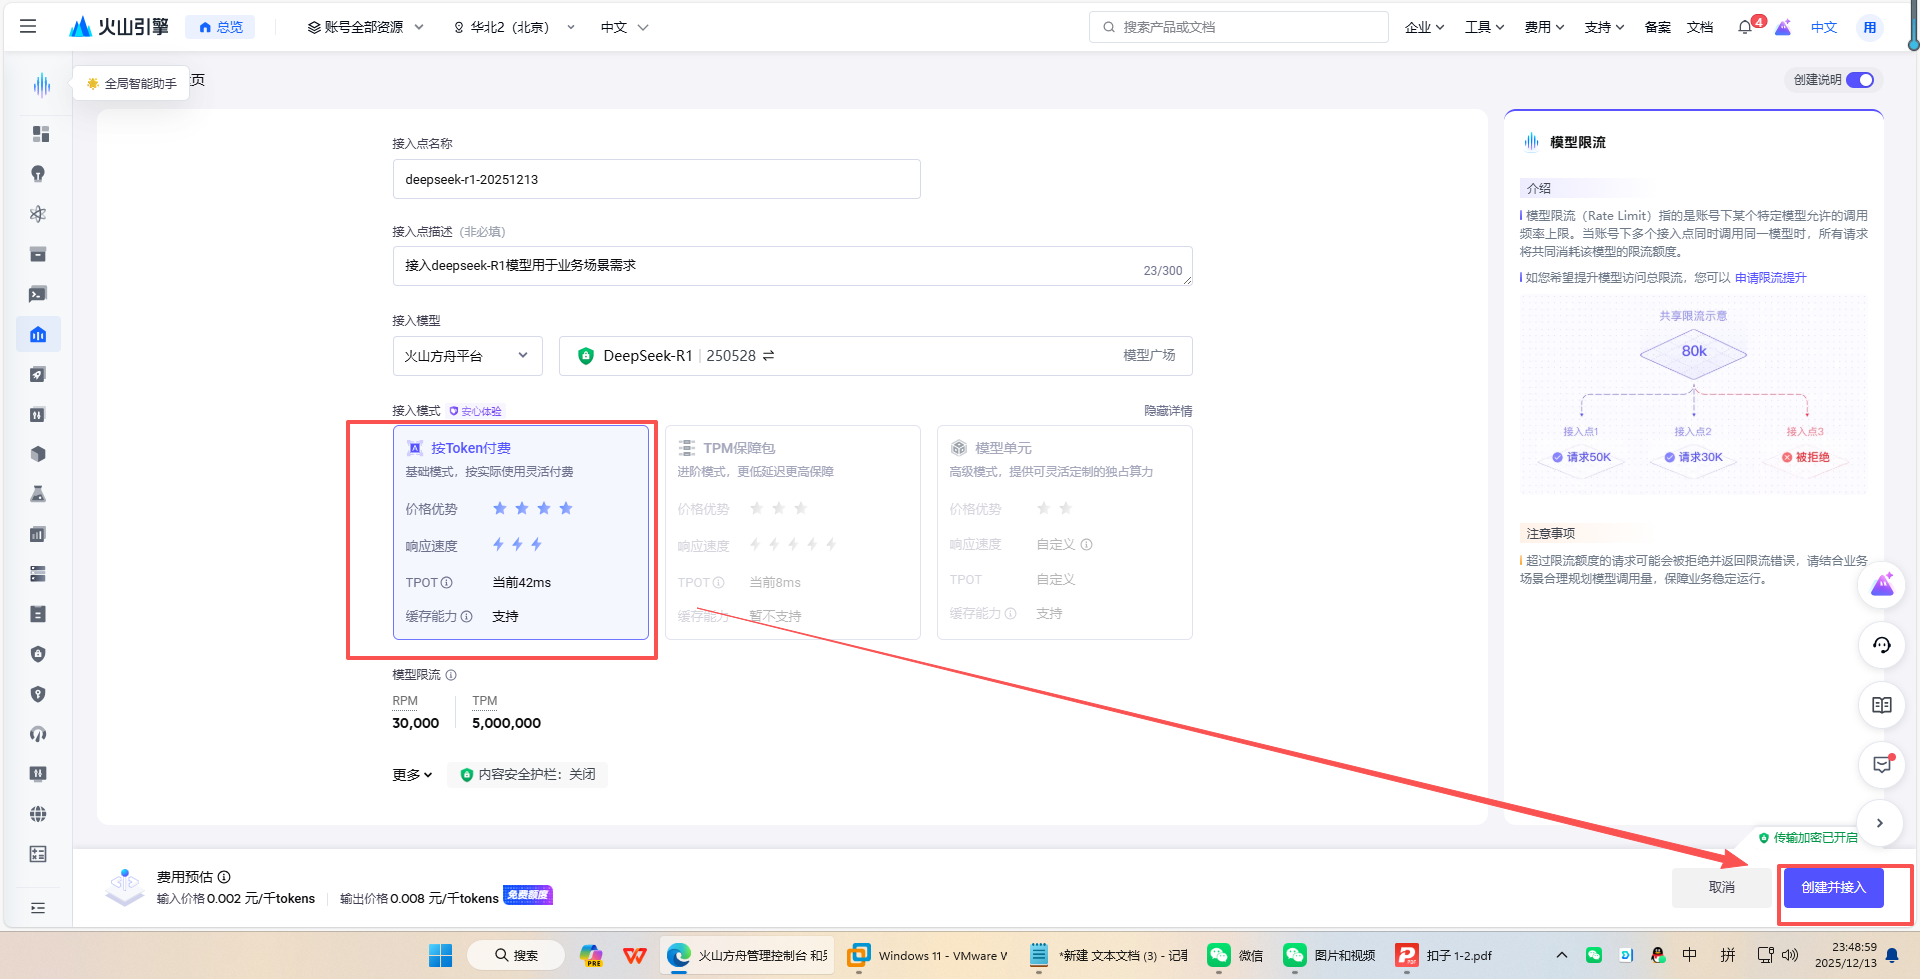Open the shield lock sidebar icon
The image size is (1920, 979).
(x=38, y=654)
